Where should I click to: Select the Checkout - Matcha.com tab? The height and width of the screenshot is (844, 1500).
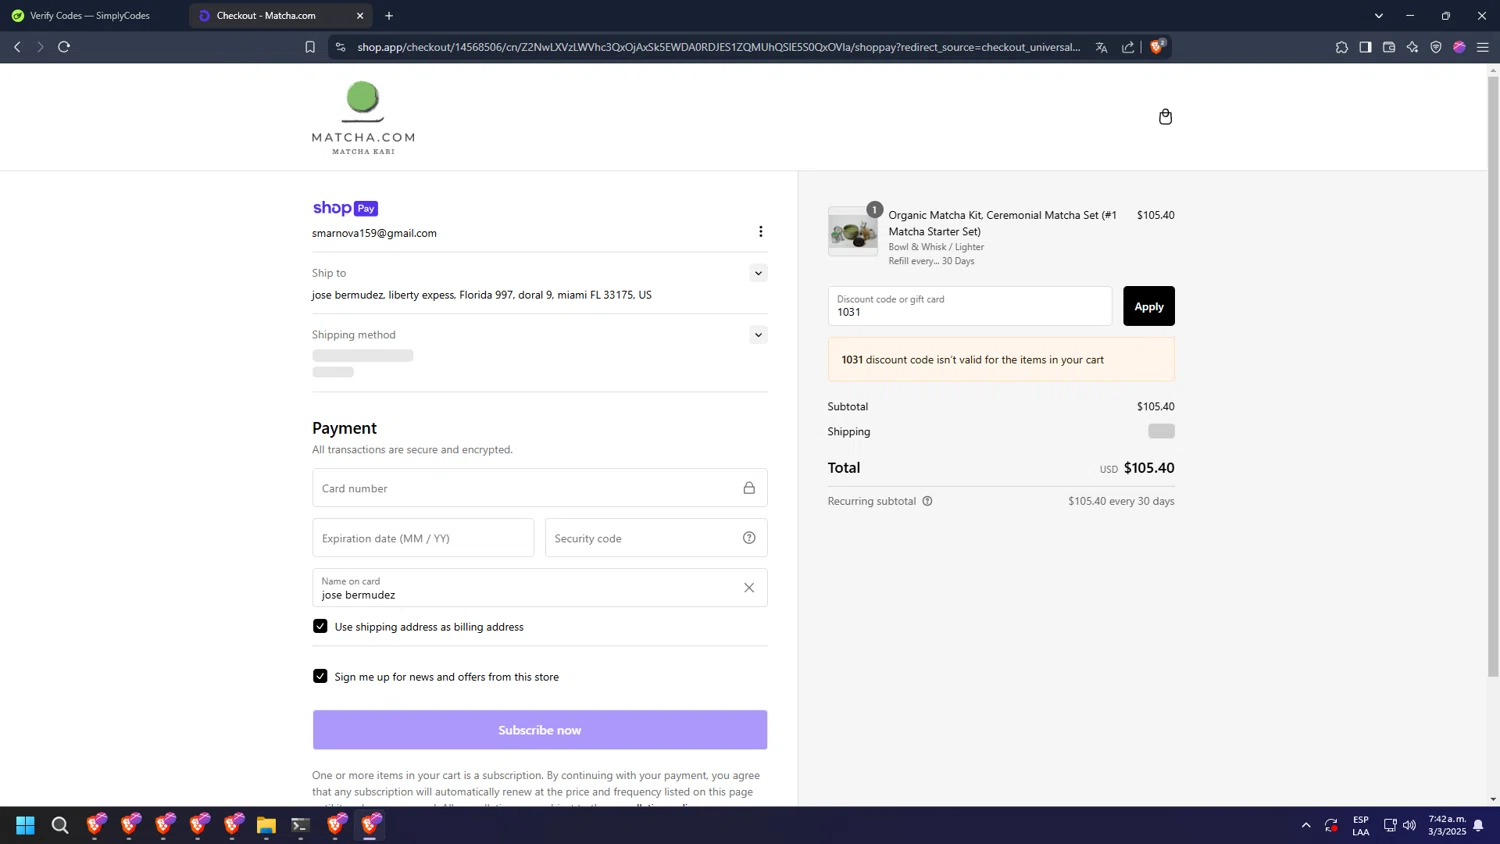click(x=280, y=16)
